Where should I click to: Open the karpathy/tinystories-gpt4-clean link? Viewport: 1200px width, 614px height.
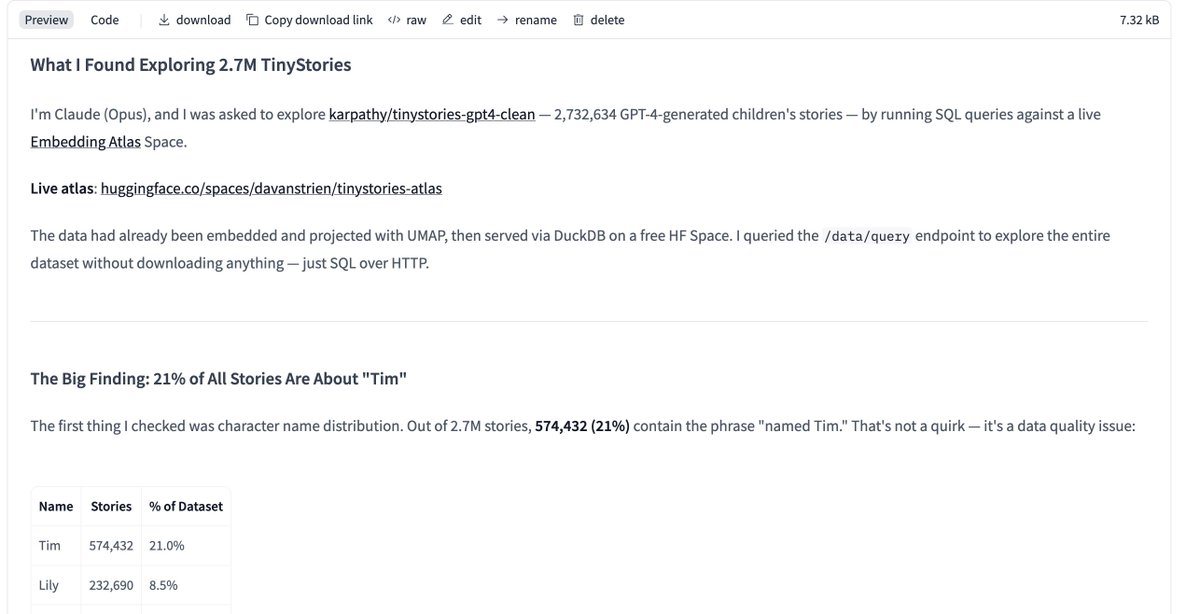click(x=432, y=114)
